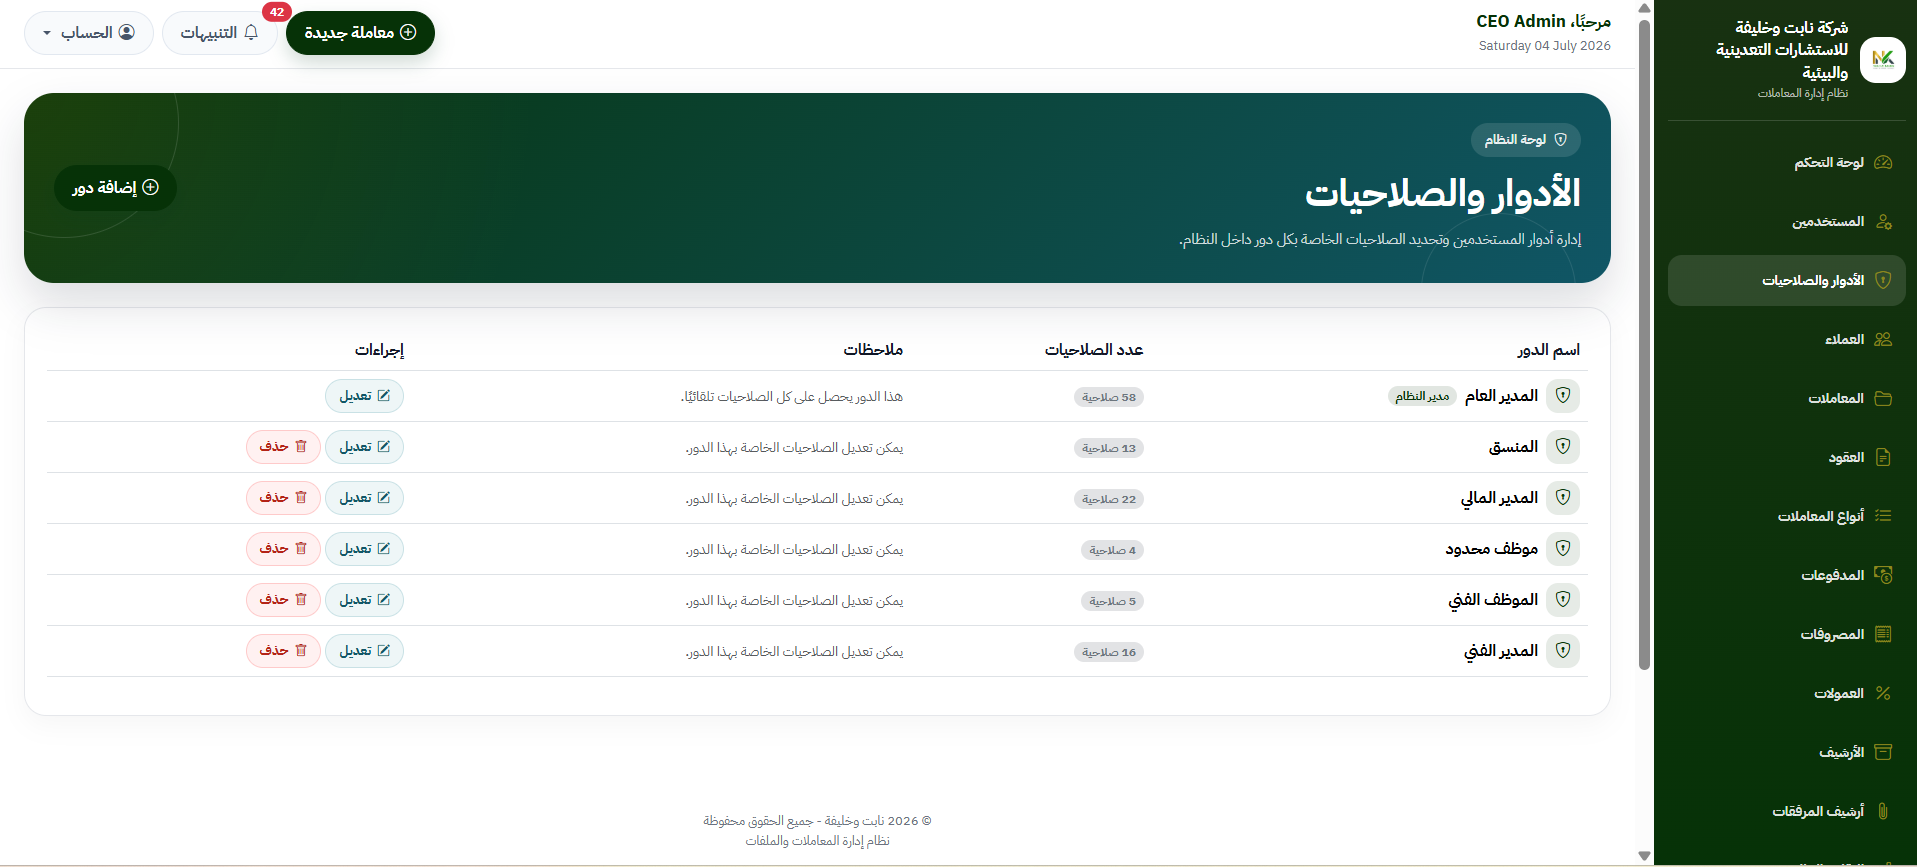Click the مدير النظام tag on المدير العام
Viewport: 1917px width, 867px height.
[1422, 397]
